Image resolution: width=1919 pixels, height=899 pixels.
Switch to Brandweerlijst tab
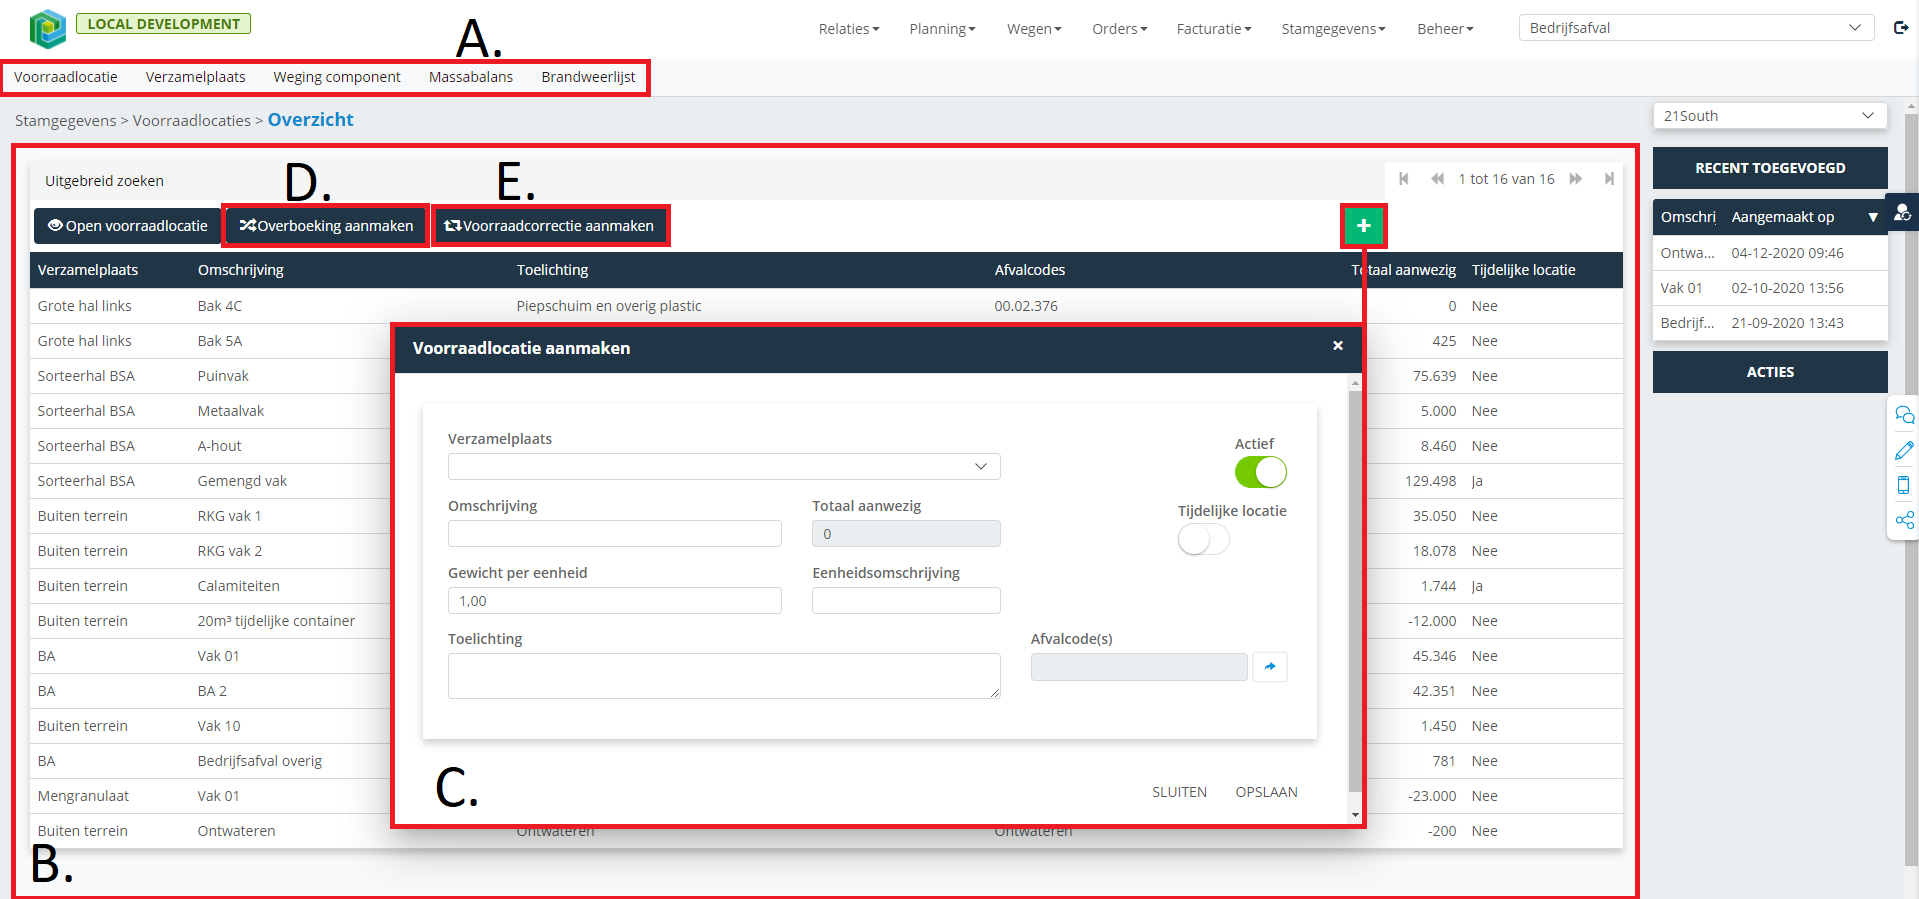tap(588, 77)
